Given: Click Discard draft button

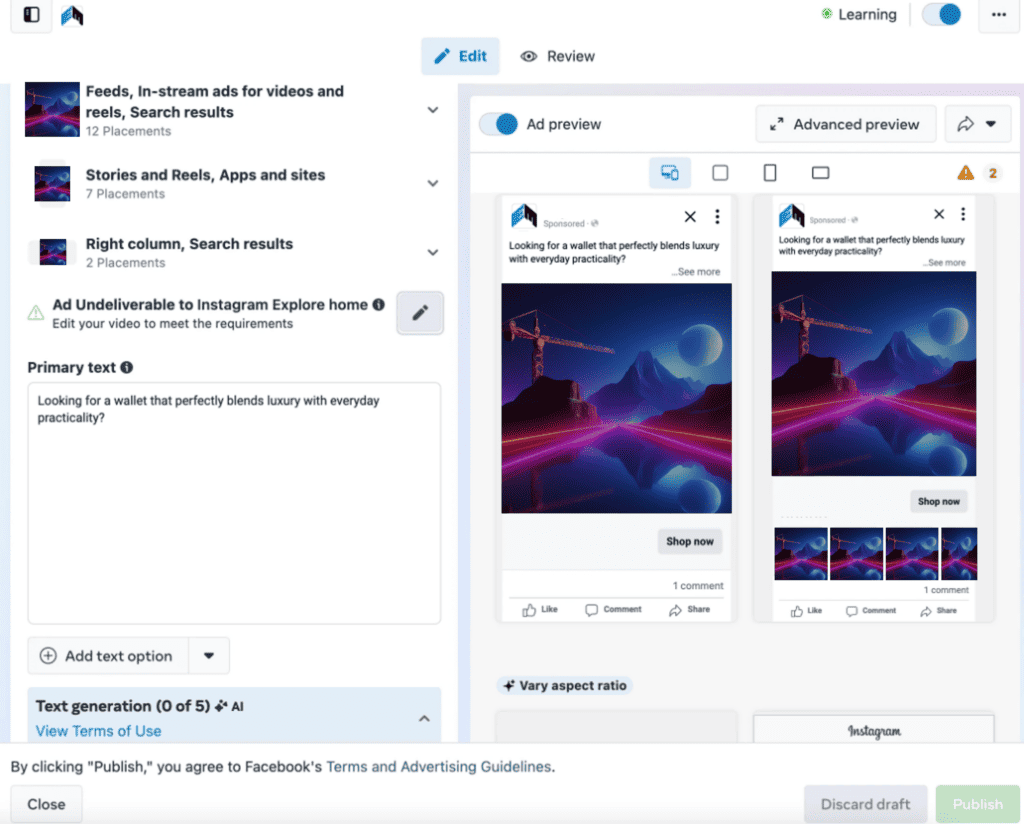Looking at the screenshot, I should (x=865, y=804).
